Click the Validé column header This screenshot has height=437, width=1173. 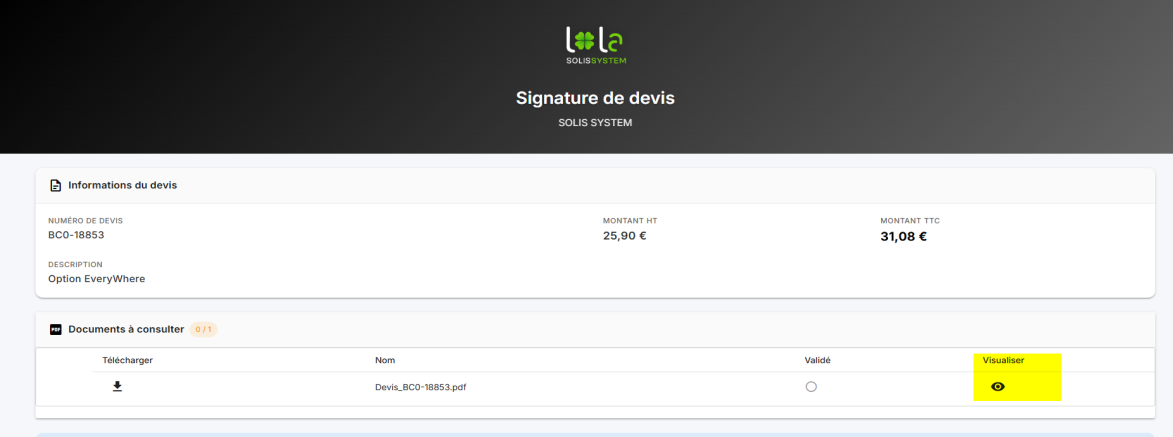[x=818, y=360]
